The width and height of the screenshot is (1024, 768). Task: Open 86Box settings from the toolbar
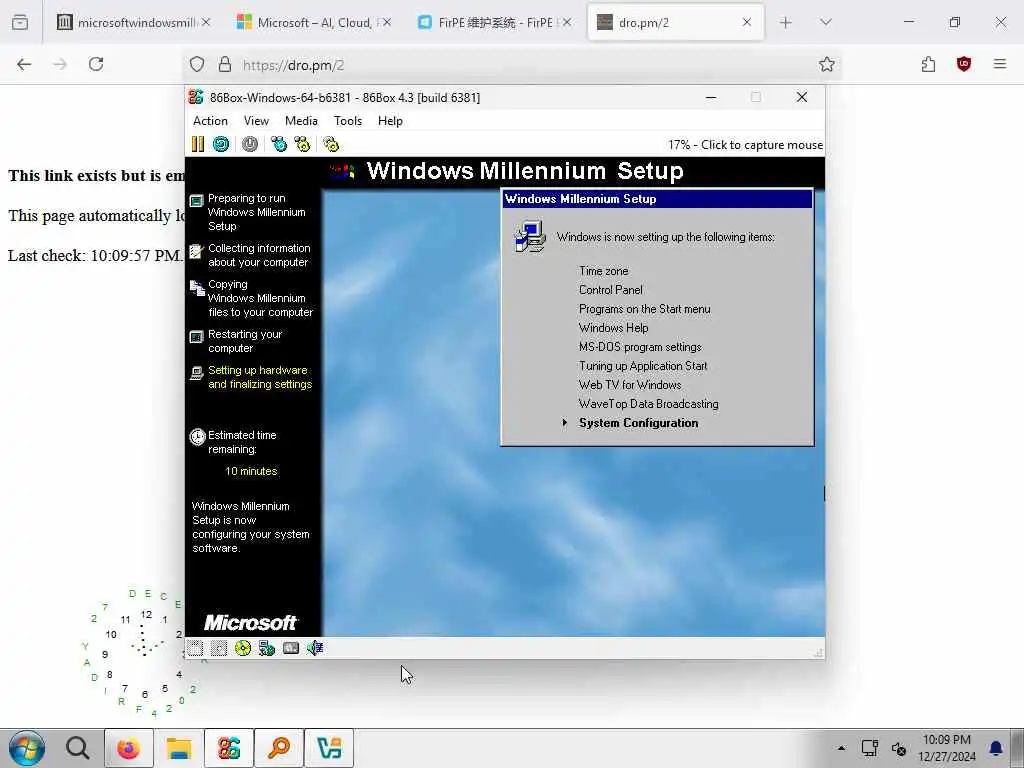331,144
